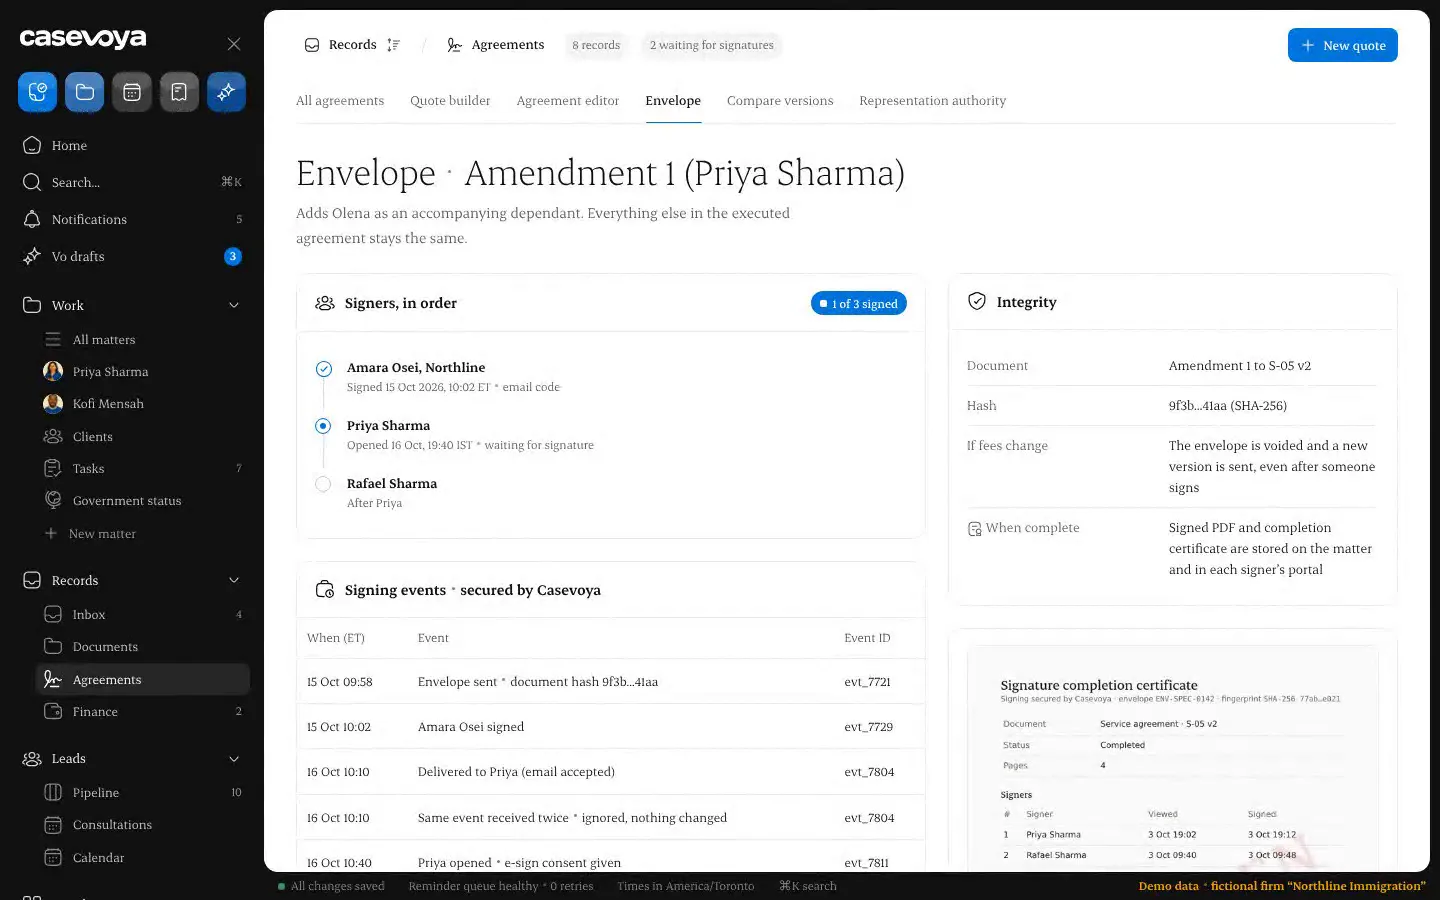1440x900 pixels.
Task: Open Notifications with the bell icon
Action: click(x=133, y=219)
